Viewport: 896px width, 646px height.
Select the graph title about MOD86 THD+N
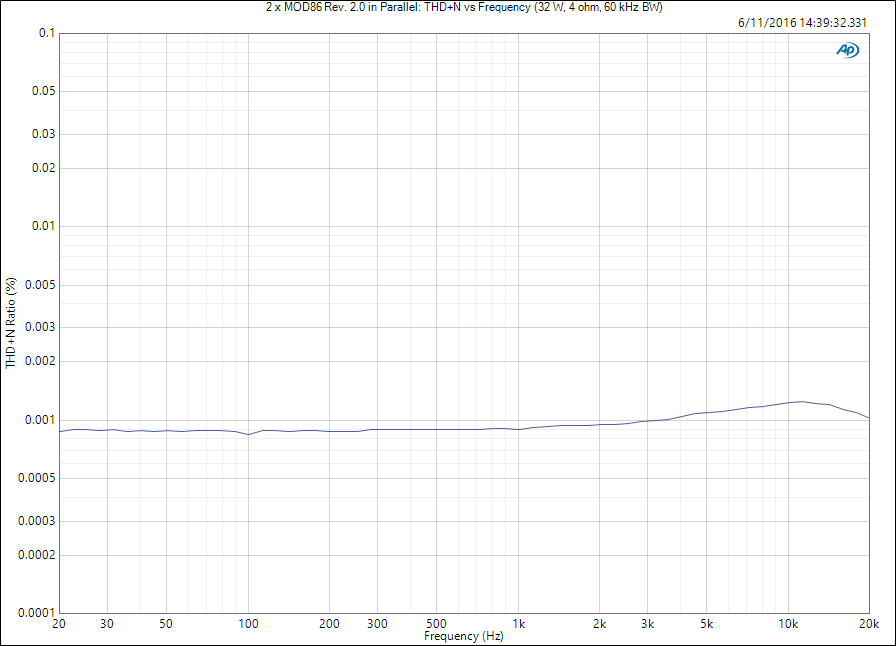(x=464, y=7)
